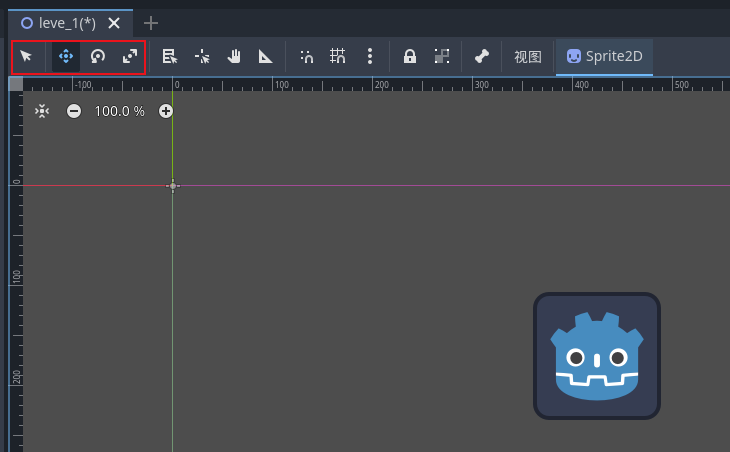
Task: Toggle grid snapping
Action: (338, 57)
